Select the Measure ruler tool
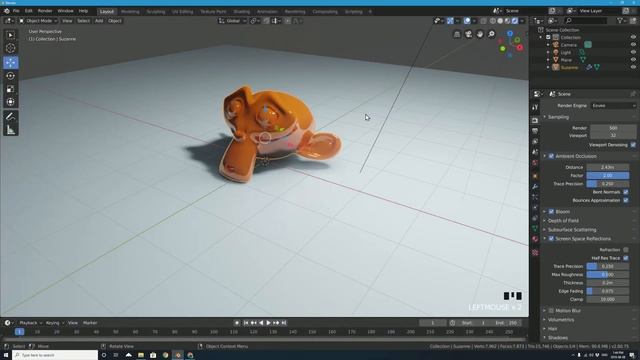Screen dimensions: 640x360 click(x=11, y=130)
